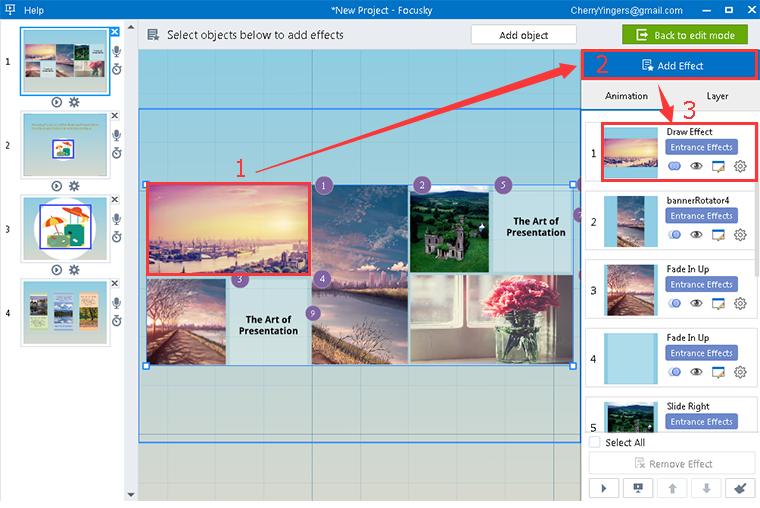Click the microphone icon beside slide 3
The image size is (760, 508).
tap(116, 219)
